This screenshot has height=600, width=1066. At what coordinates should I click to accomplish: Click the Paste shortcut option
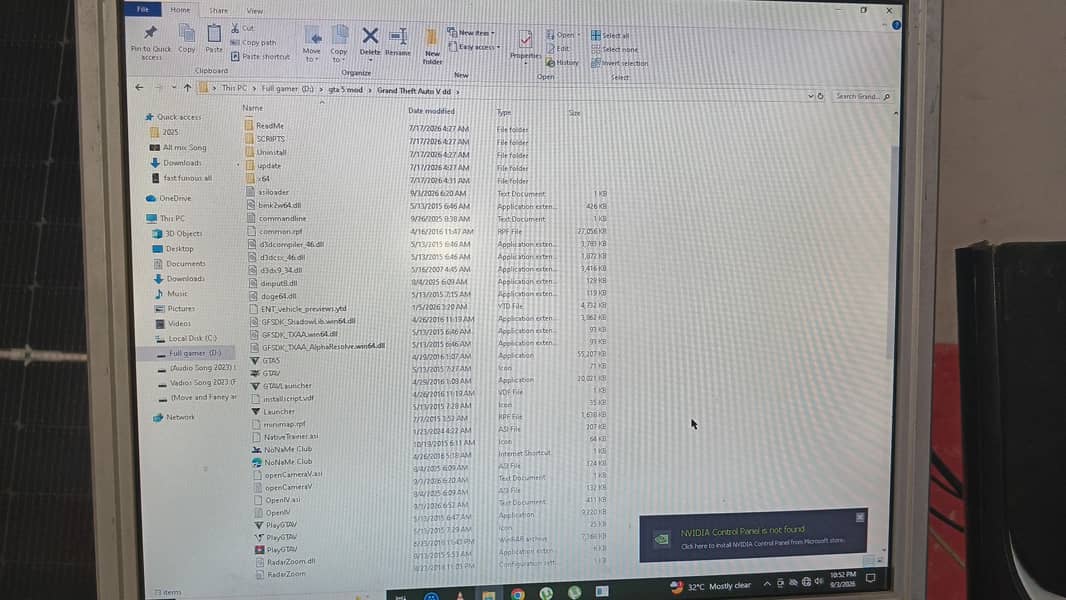(x=260, y=56)
